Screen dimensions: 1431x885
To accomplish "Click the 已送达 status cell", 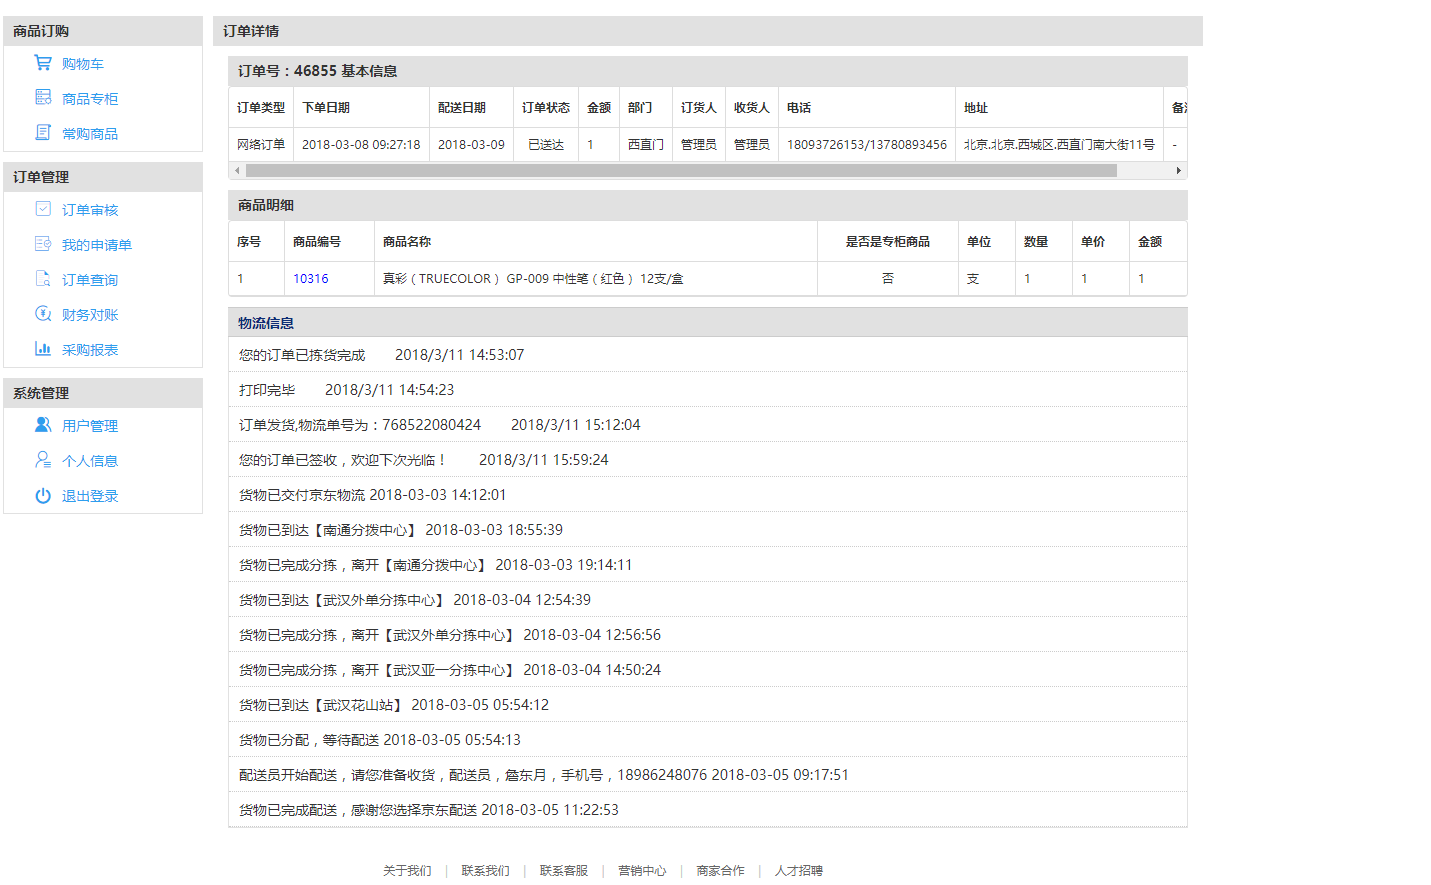I will click(546, 145).
